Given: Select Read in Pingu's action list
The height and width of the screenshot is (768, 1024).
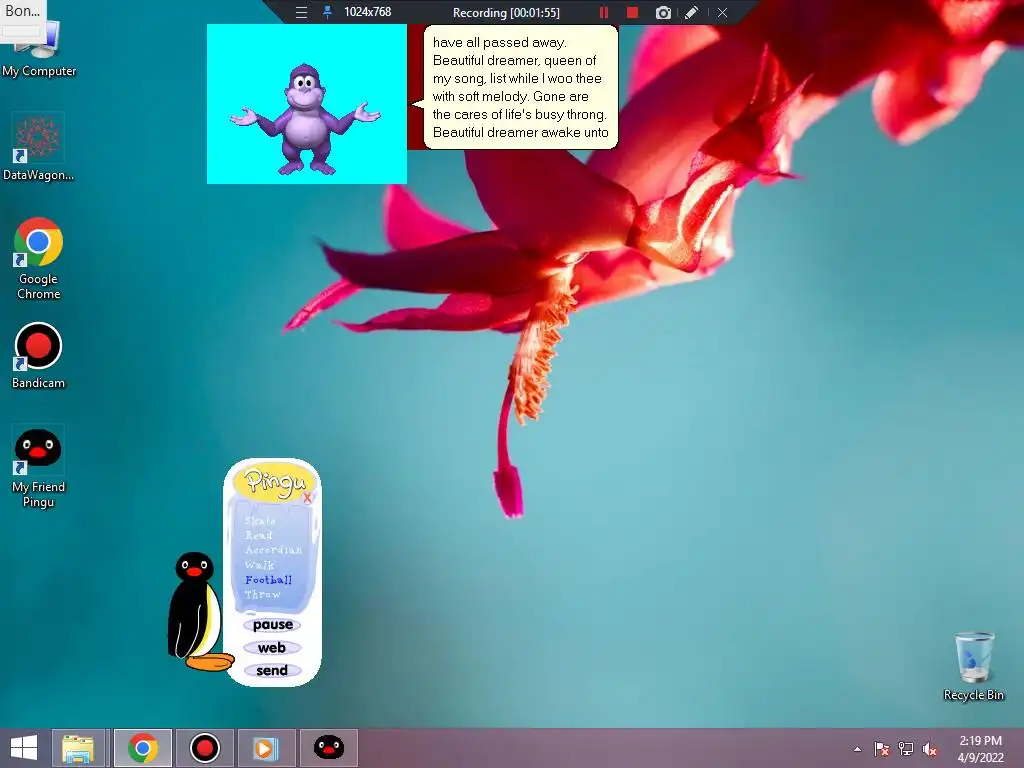Looking at the screenshot, I should click(259, 535).
